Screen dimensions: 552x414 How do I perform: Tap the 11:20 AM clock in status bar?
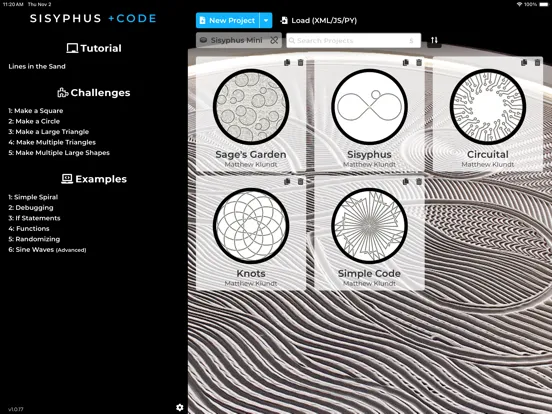(13, 4)
